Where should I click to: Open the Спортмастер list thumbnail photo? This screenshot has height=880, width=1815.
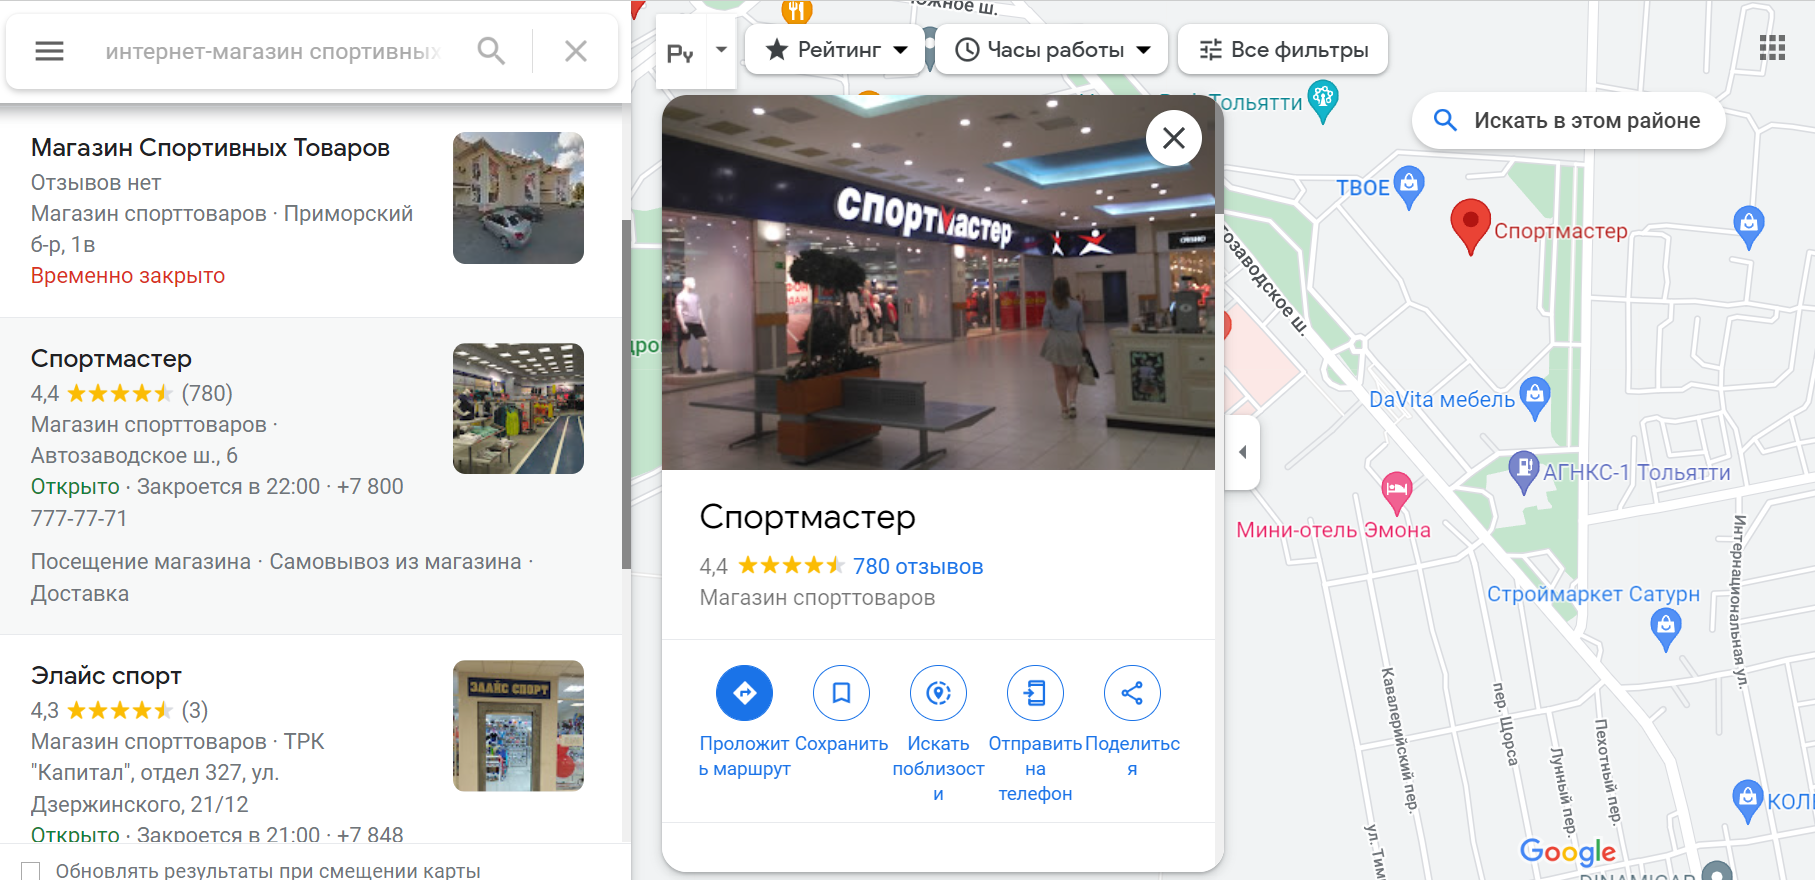pyautogui.click(x=518, y=409)
